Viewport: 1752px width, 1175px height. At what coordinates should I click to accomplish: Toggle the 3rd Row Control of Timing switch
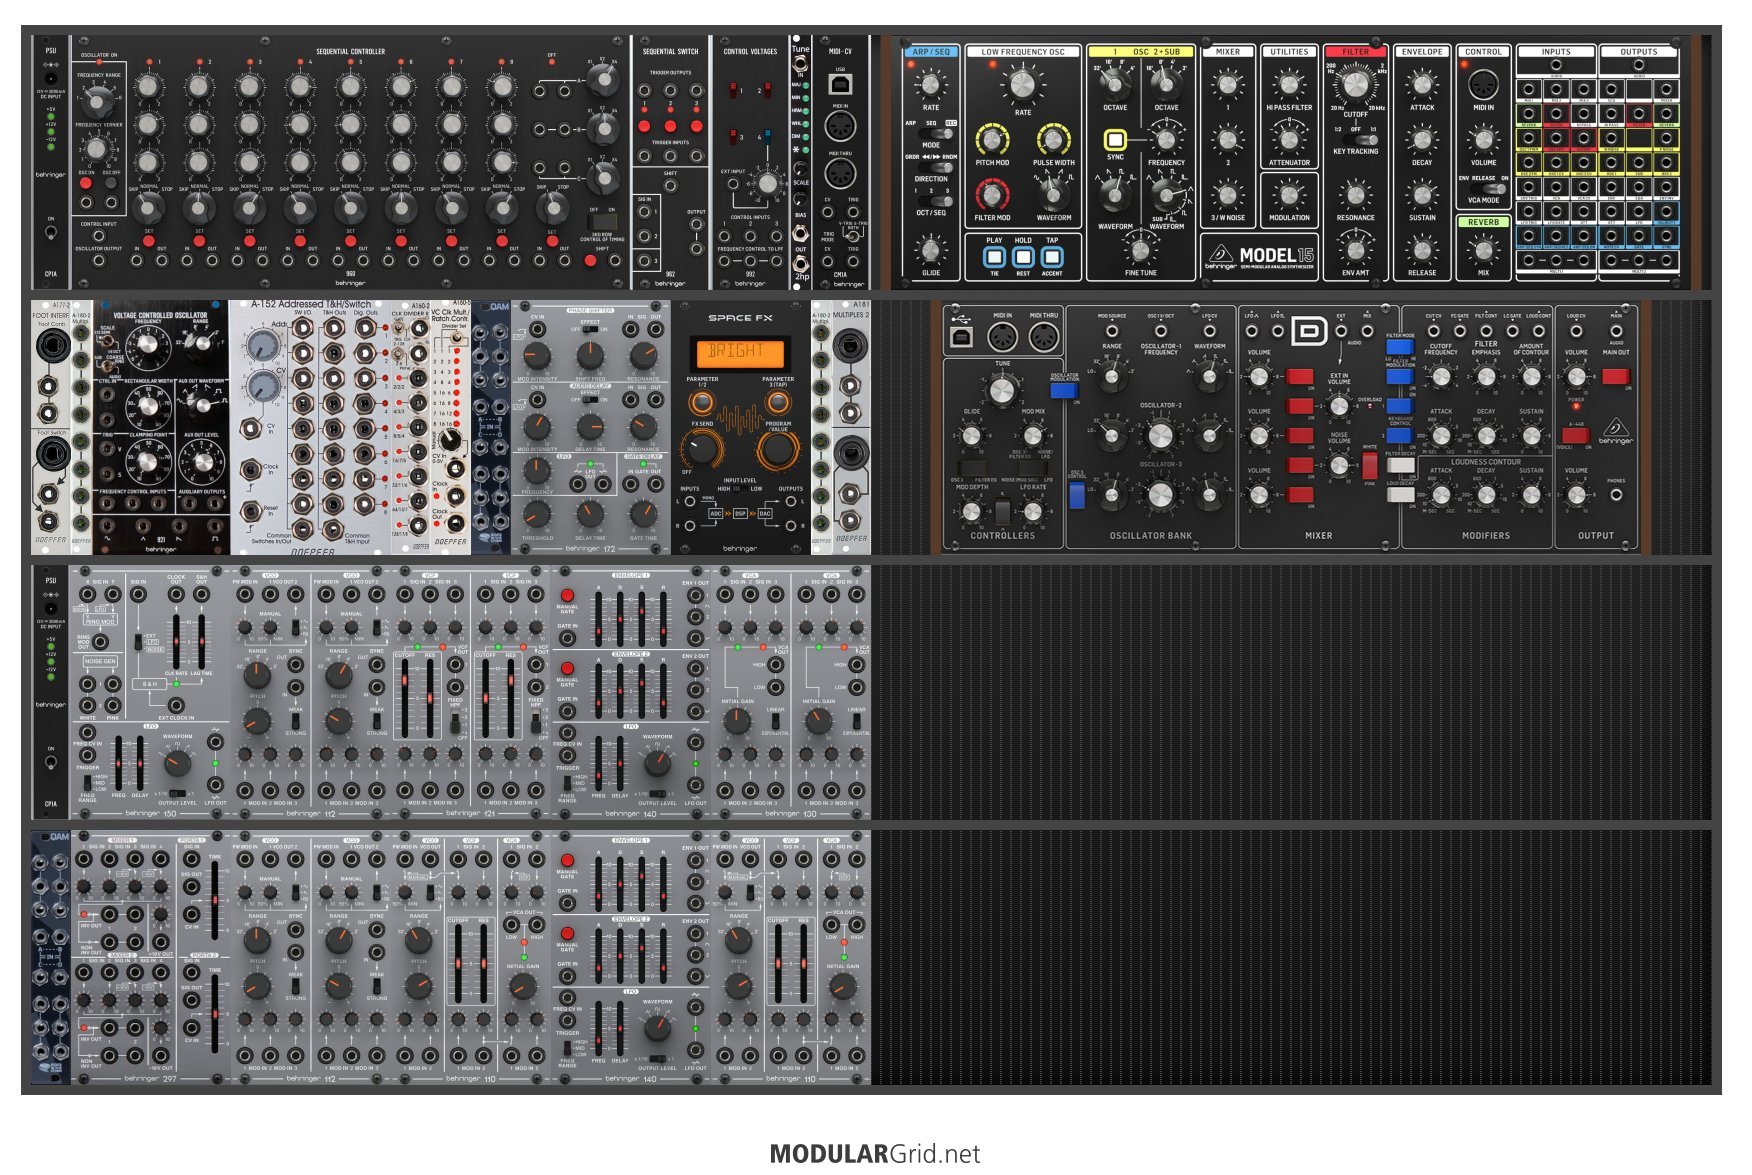(601, 222)
